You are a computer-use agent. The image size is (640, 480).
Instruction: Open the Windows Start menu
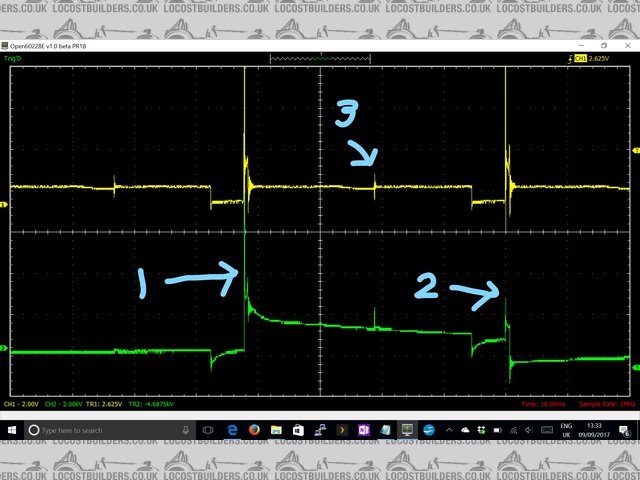(x=12, y=429)
